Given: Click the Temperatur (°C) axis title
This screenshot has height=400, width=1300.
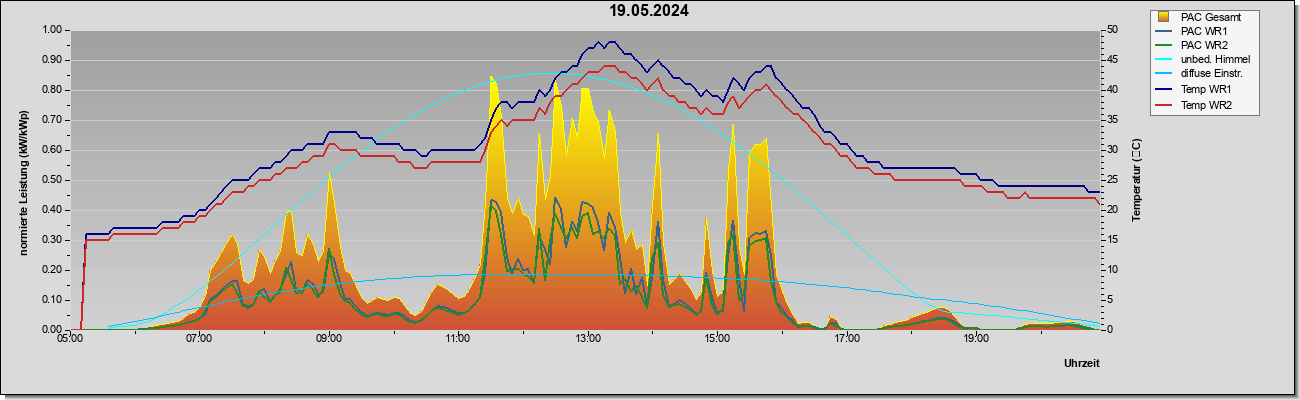Looking at the screenshot, I should [1136, 180].
